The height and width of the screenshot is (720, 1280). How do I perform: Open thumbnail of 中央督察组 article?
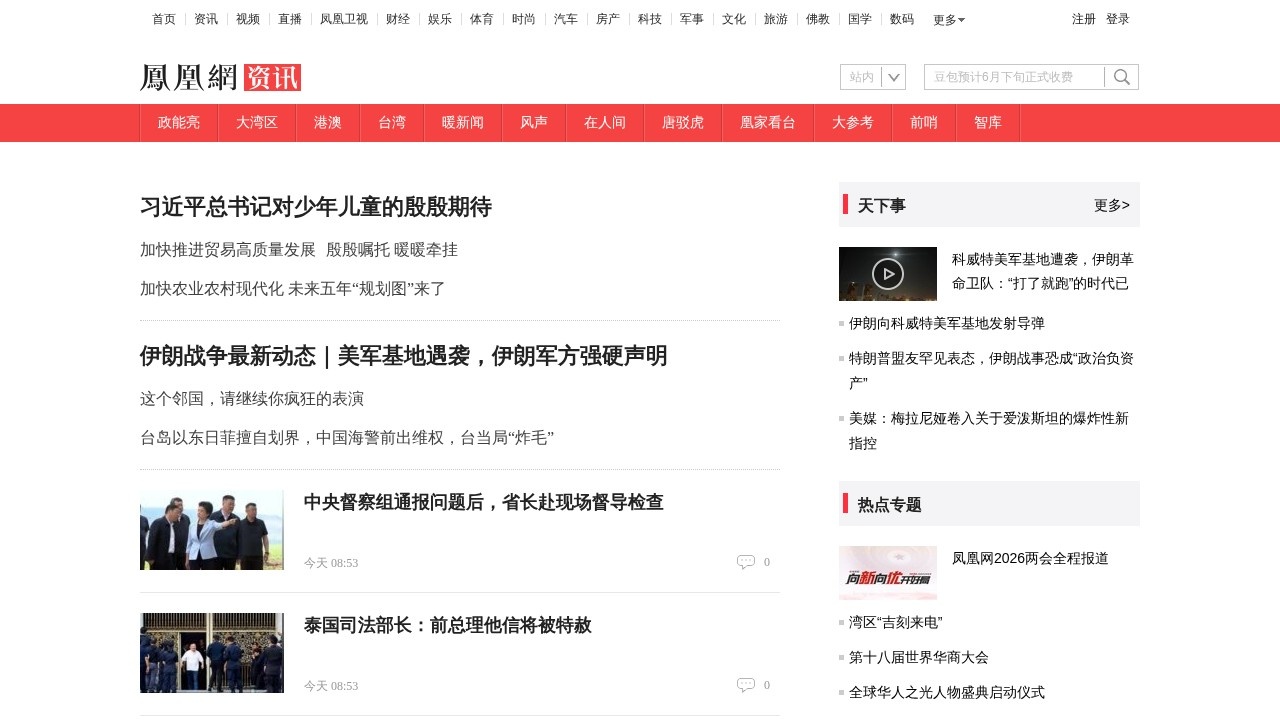point(212,530)
